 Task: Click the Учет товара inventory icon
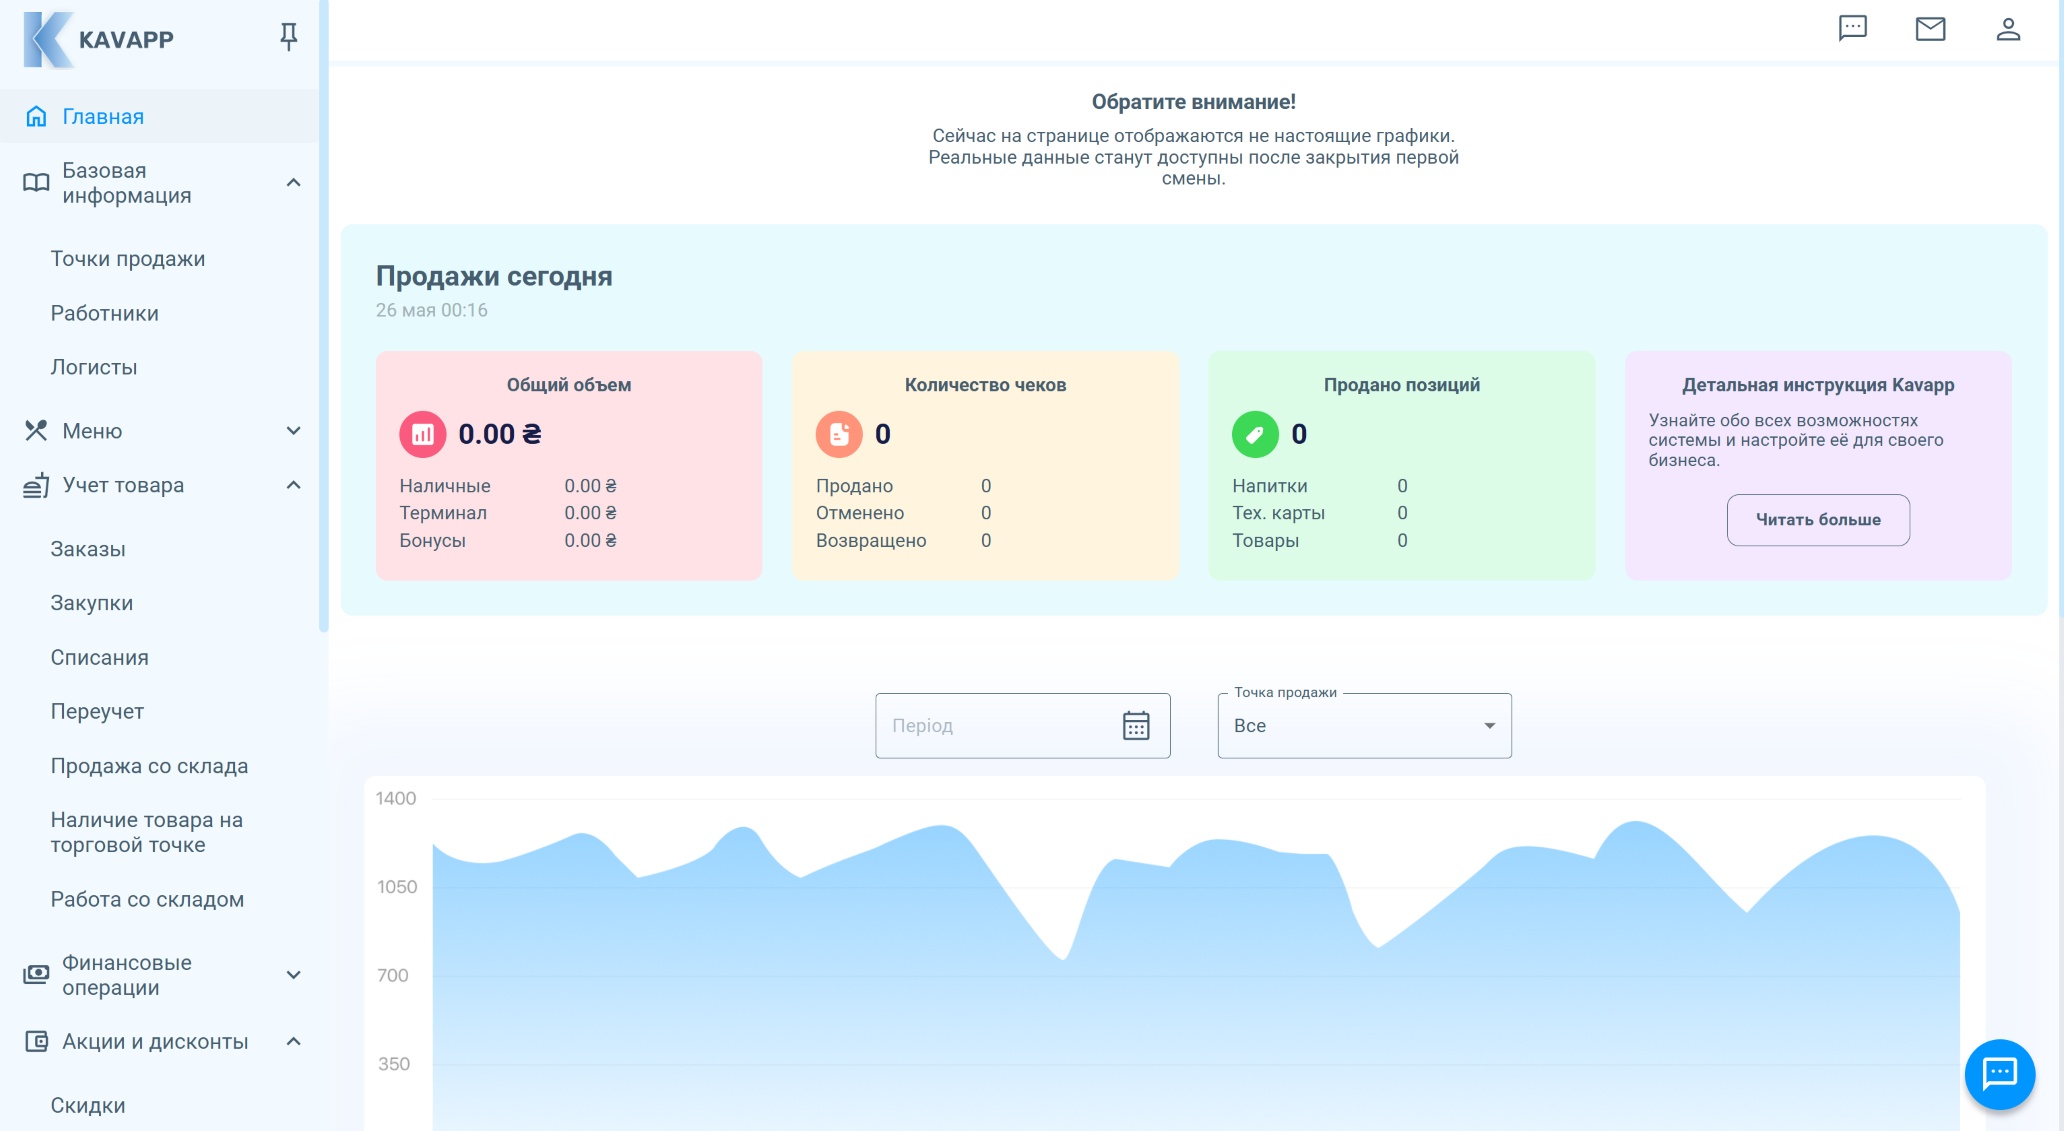pyautogui.click(x=36, y=485)
